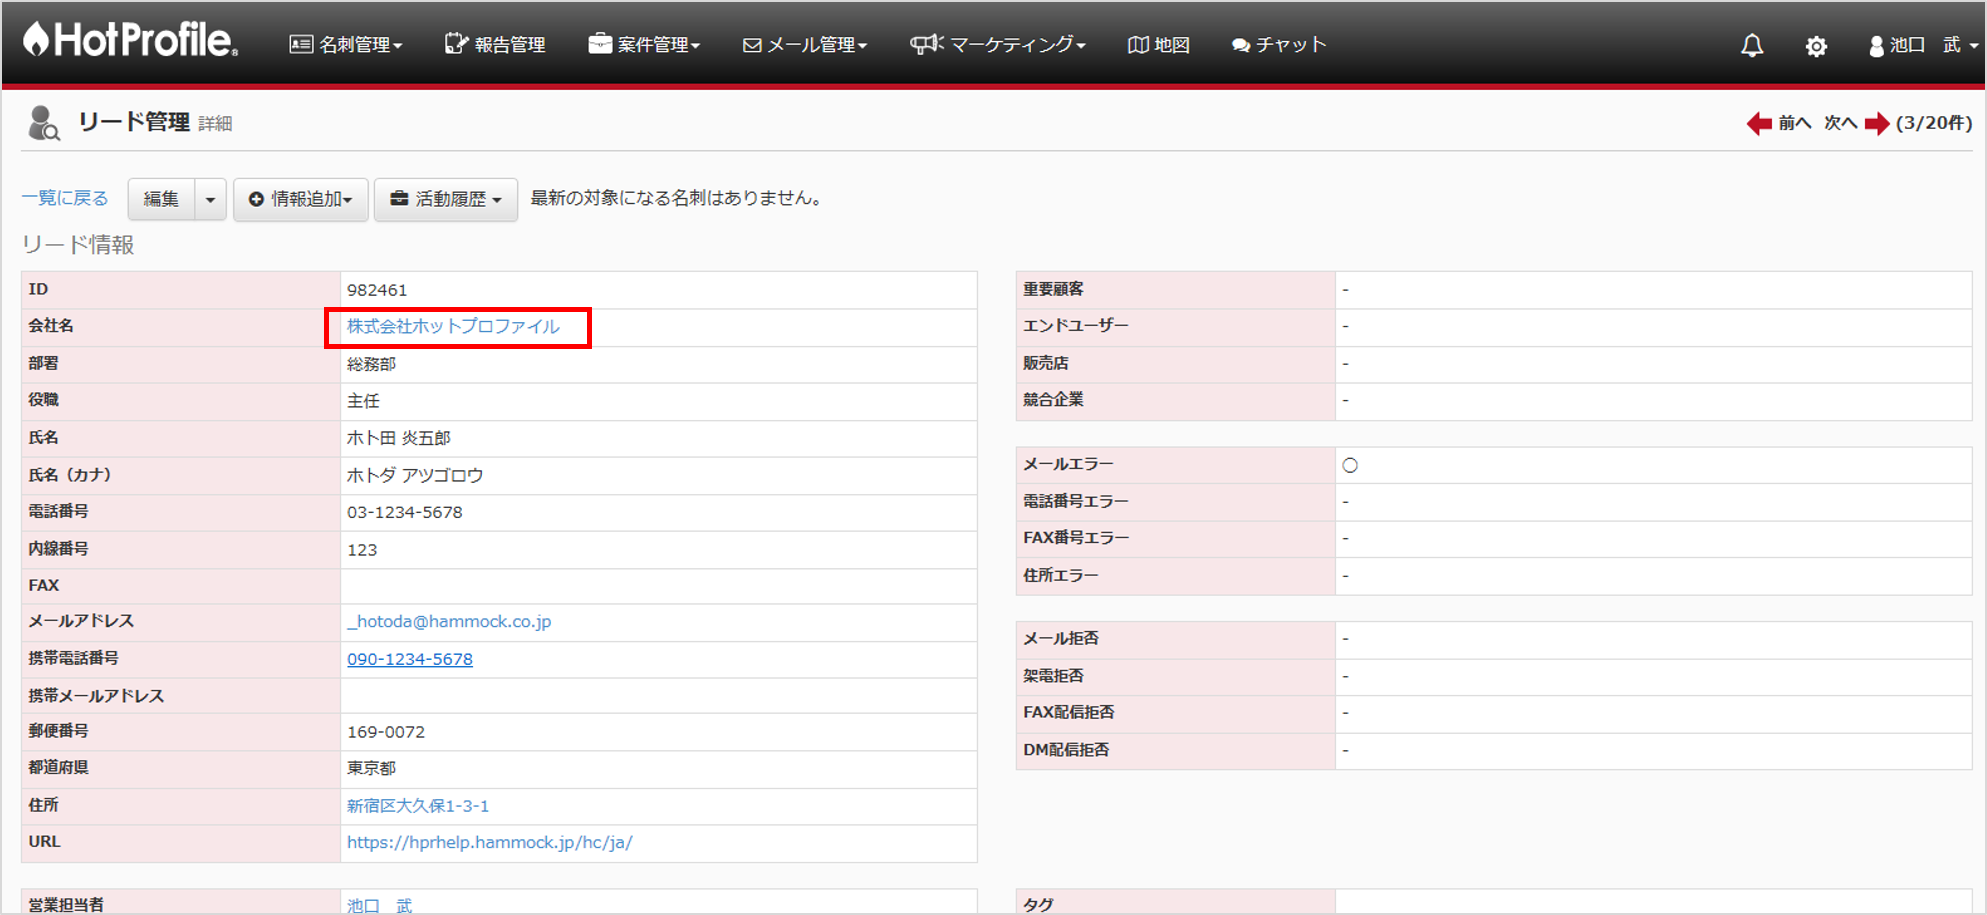Click the red next arrow icon
Screen dimensions: 1987x915
click(1877, 123)
